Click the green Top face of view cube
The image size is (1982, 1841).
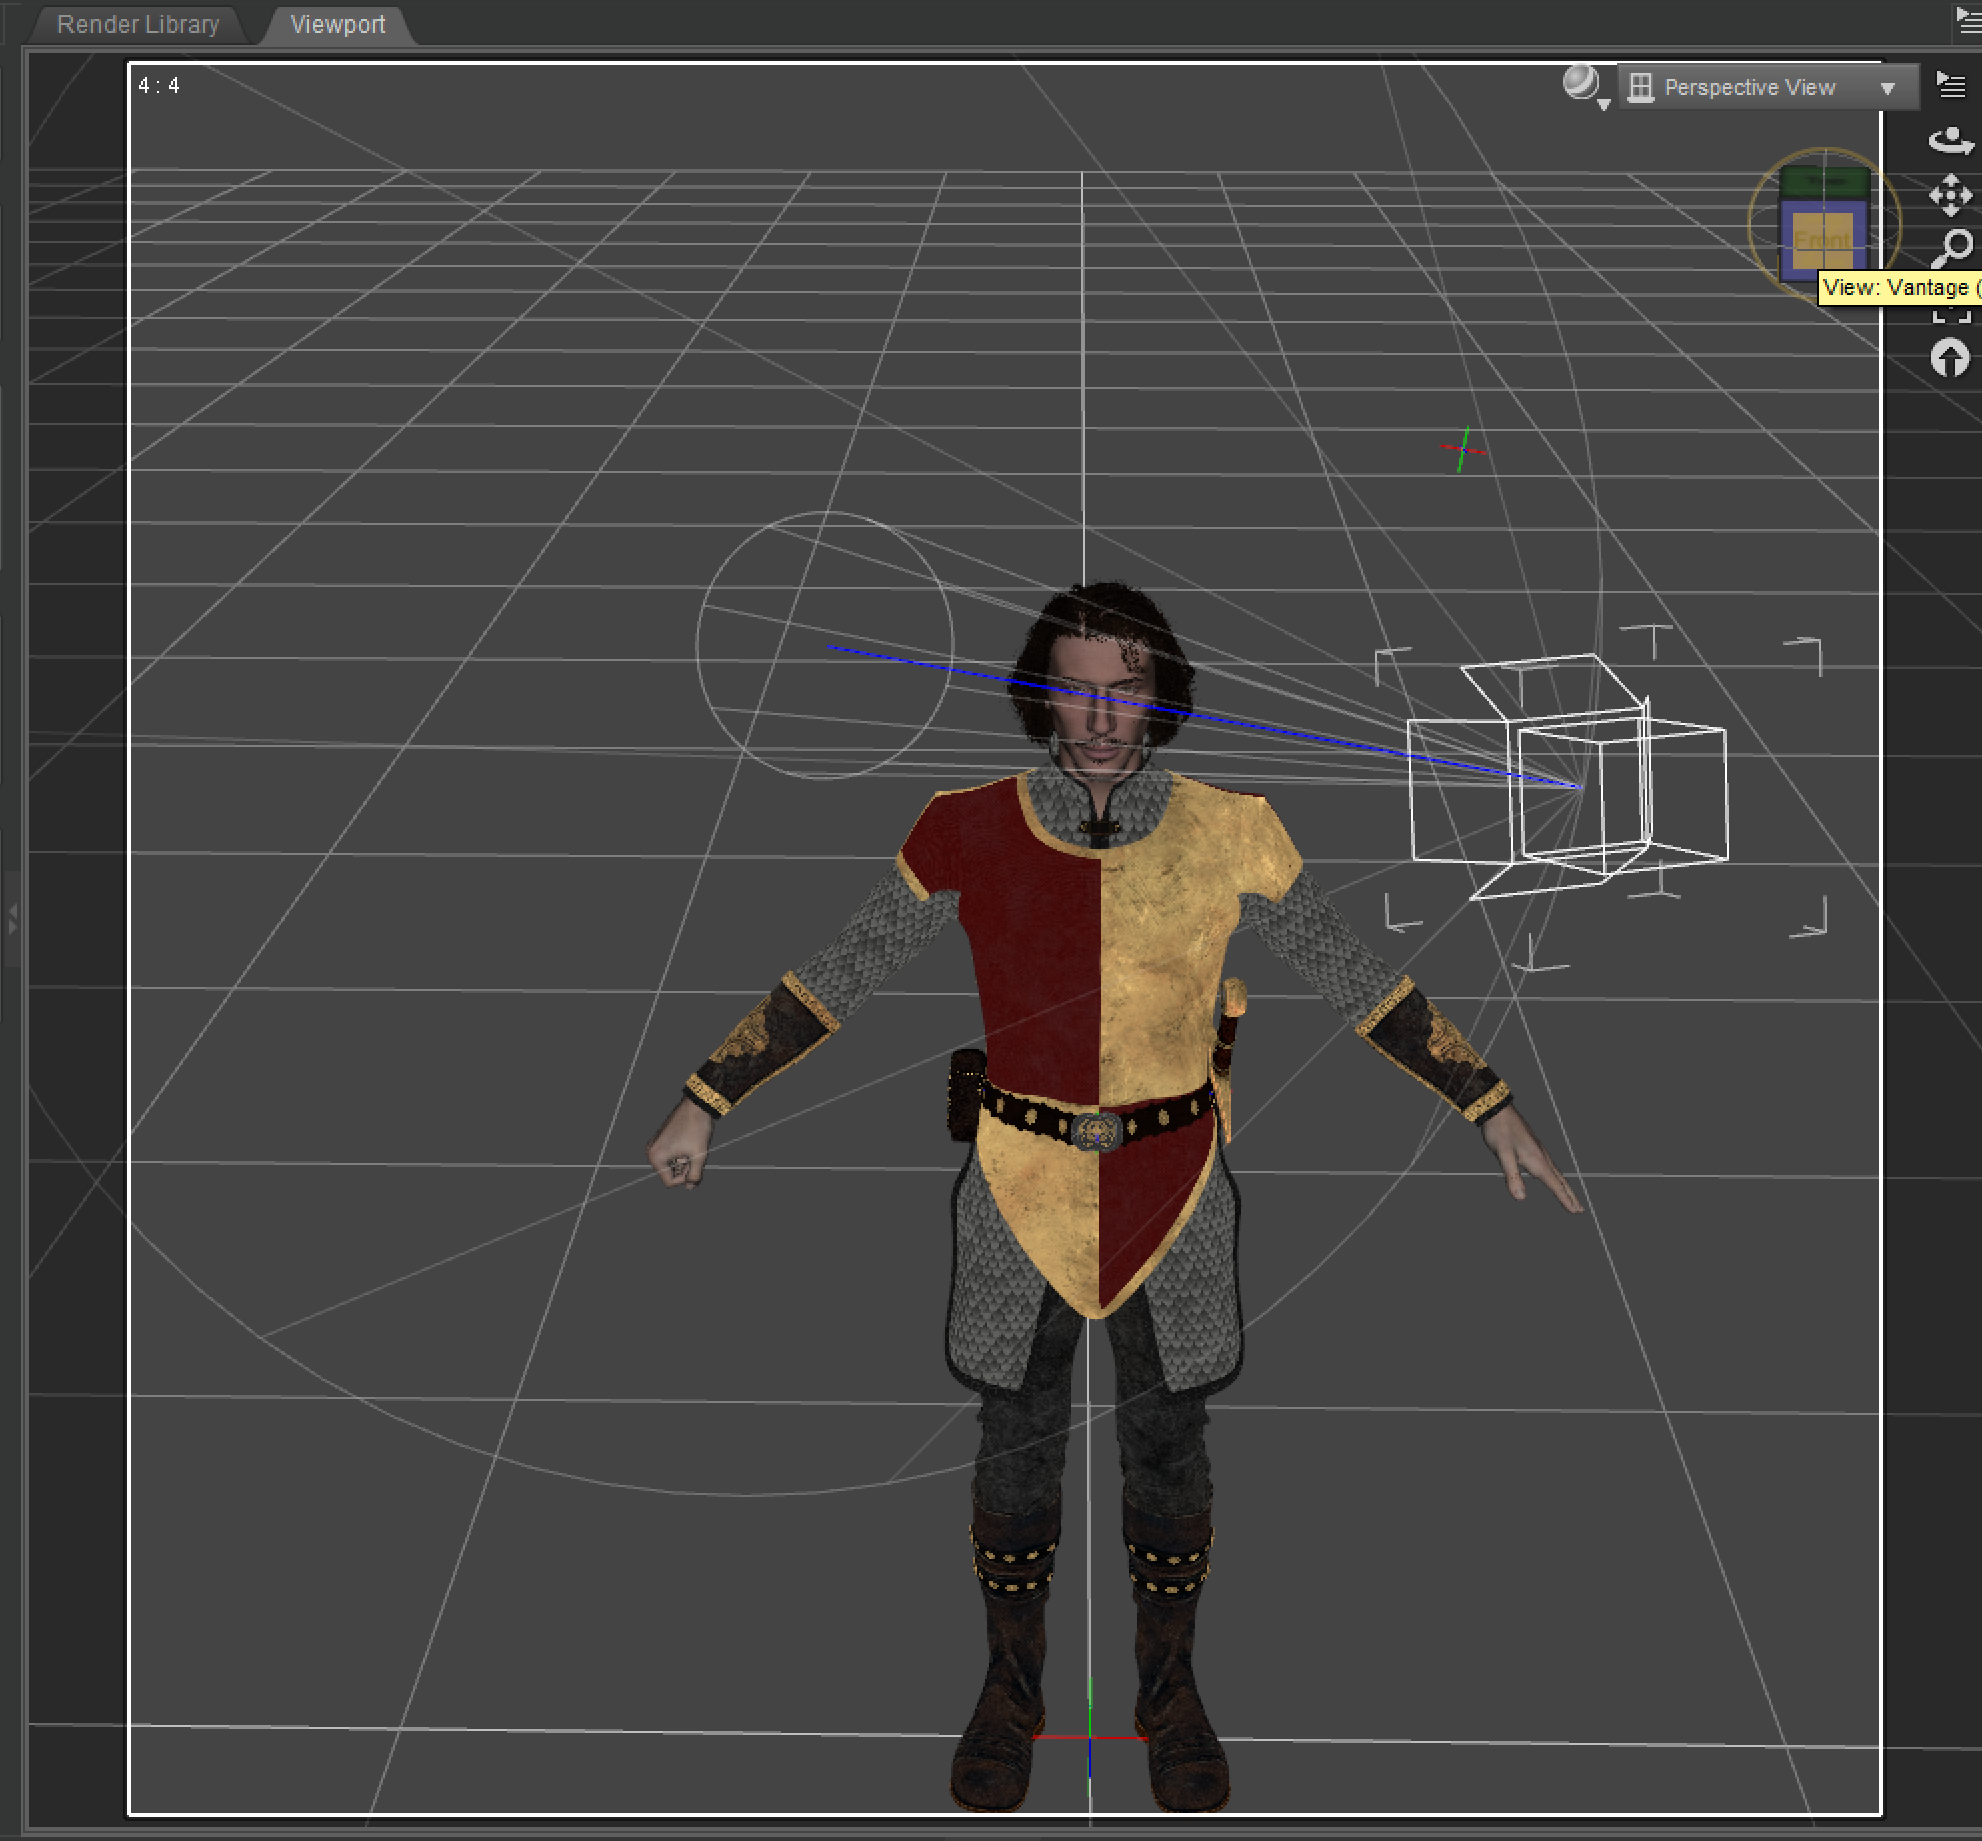(x=1824, y=182)
